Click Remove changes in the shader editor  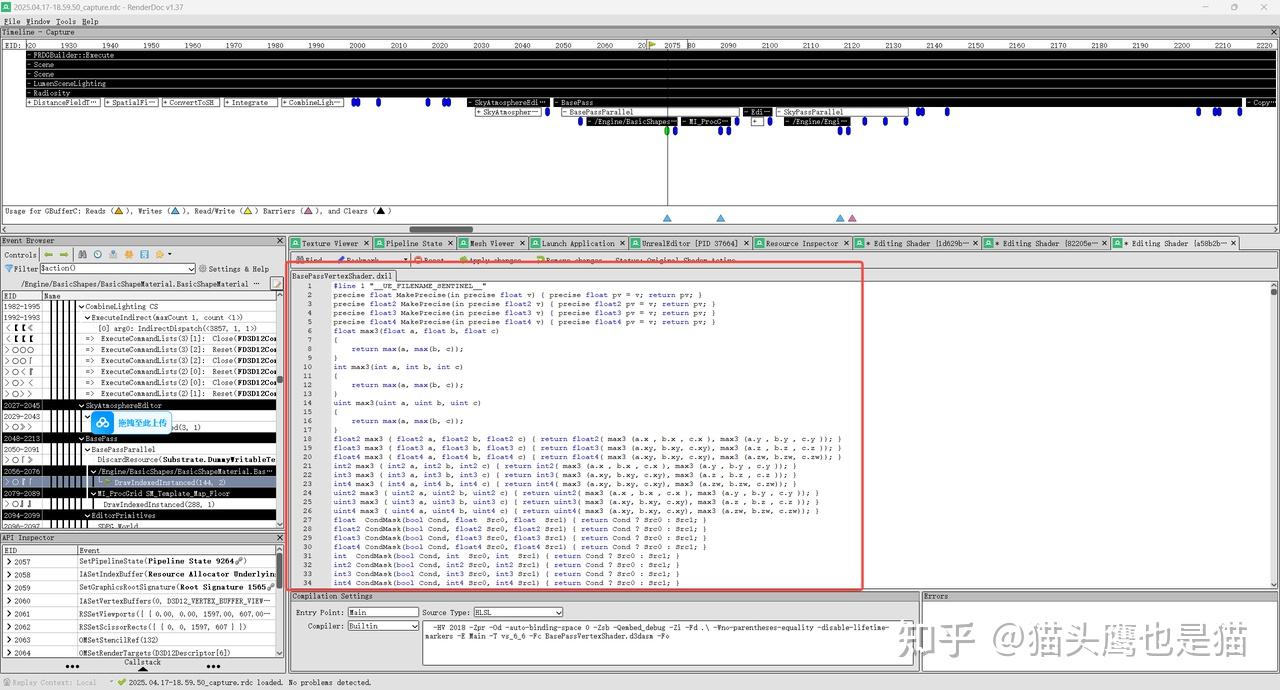coord(573,260)
